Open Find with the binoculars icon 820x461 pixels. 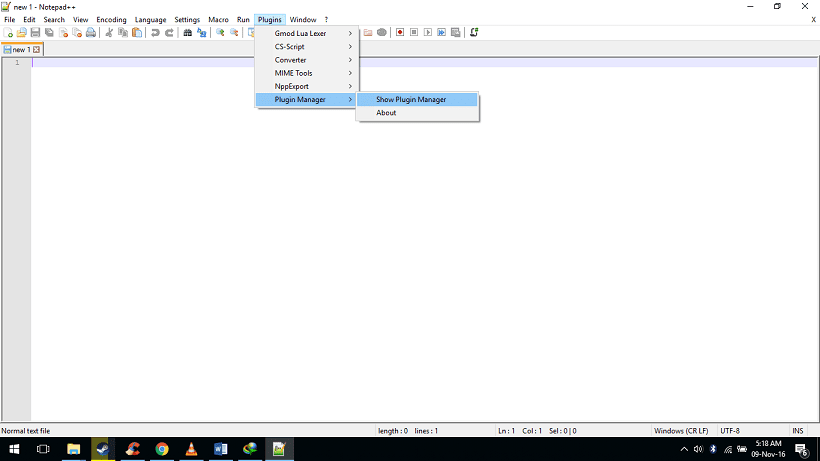click(x=187, y=33)
